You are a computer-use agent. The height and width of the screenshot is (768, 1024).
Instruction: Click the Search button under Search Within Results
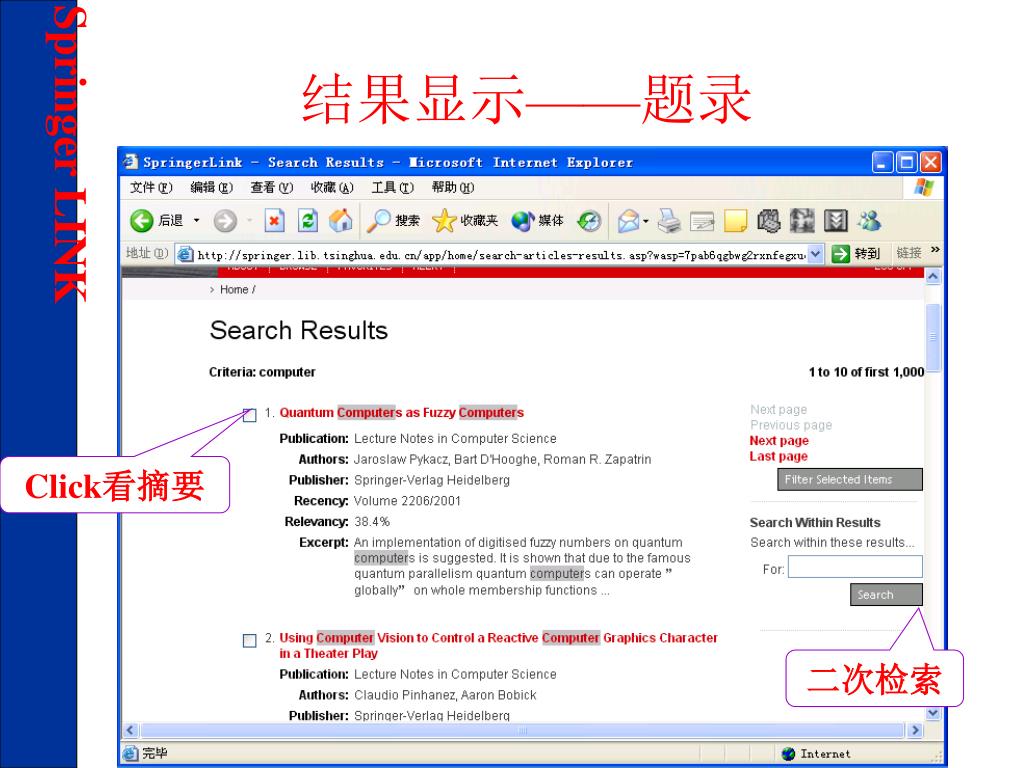pyautogui.click(x=886, y=595)
